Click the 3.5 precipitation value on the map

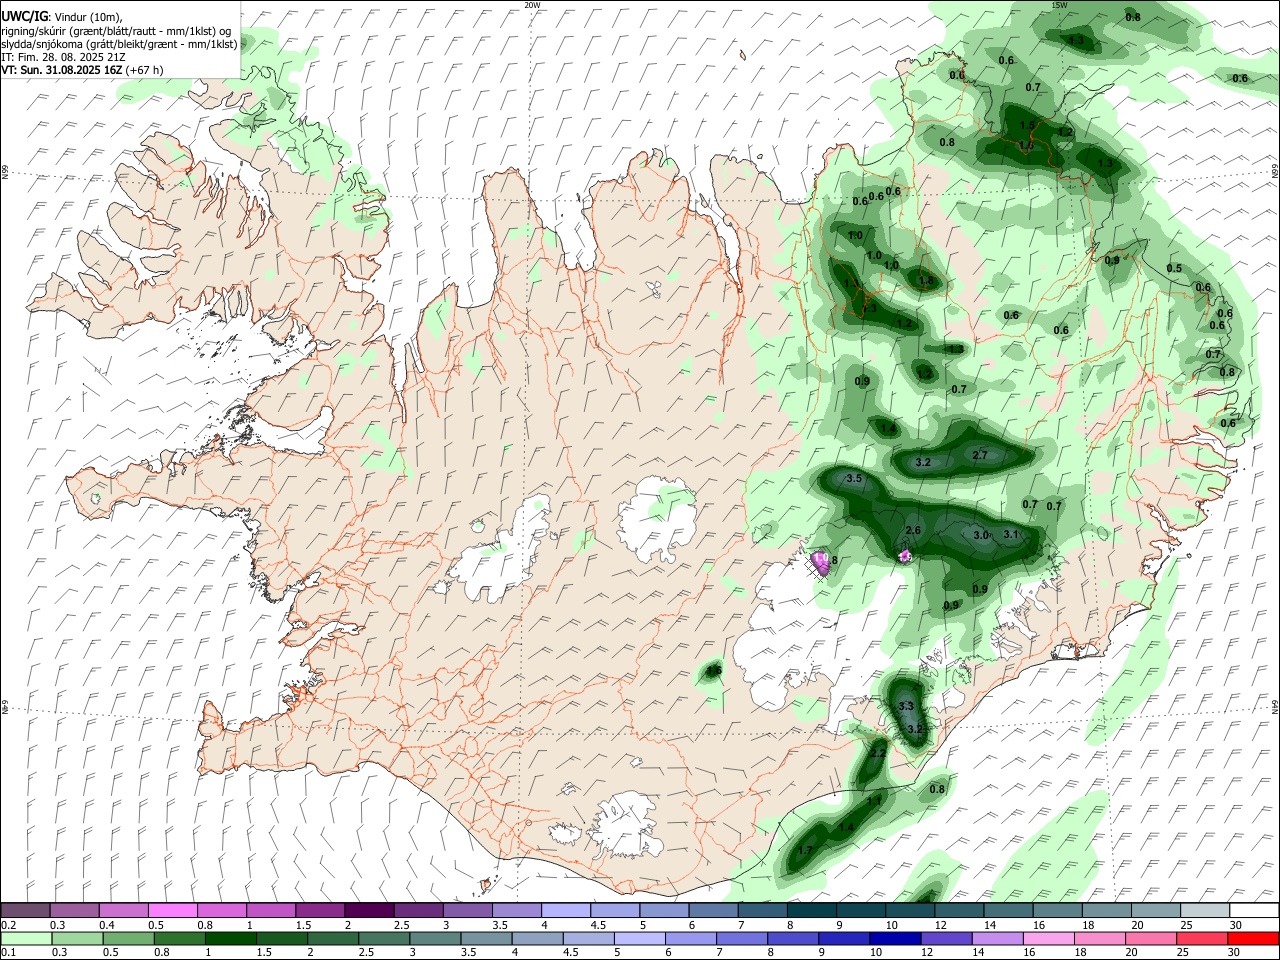point(854,479)
